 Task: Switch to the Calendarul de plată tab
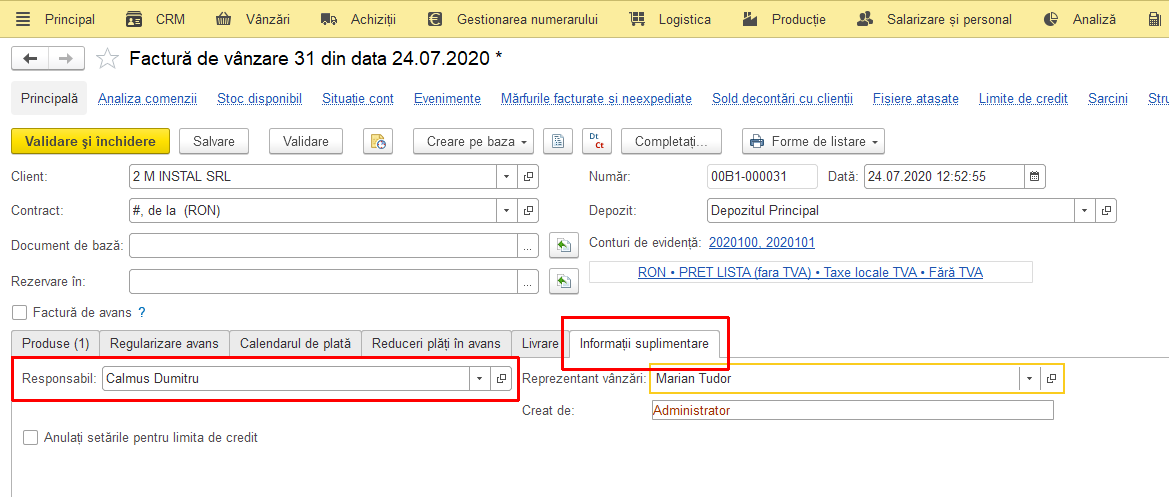[x=295, y=344]
